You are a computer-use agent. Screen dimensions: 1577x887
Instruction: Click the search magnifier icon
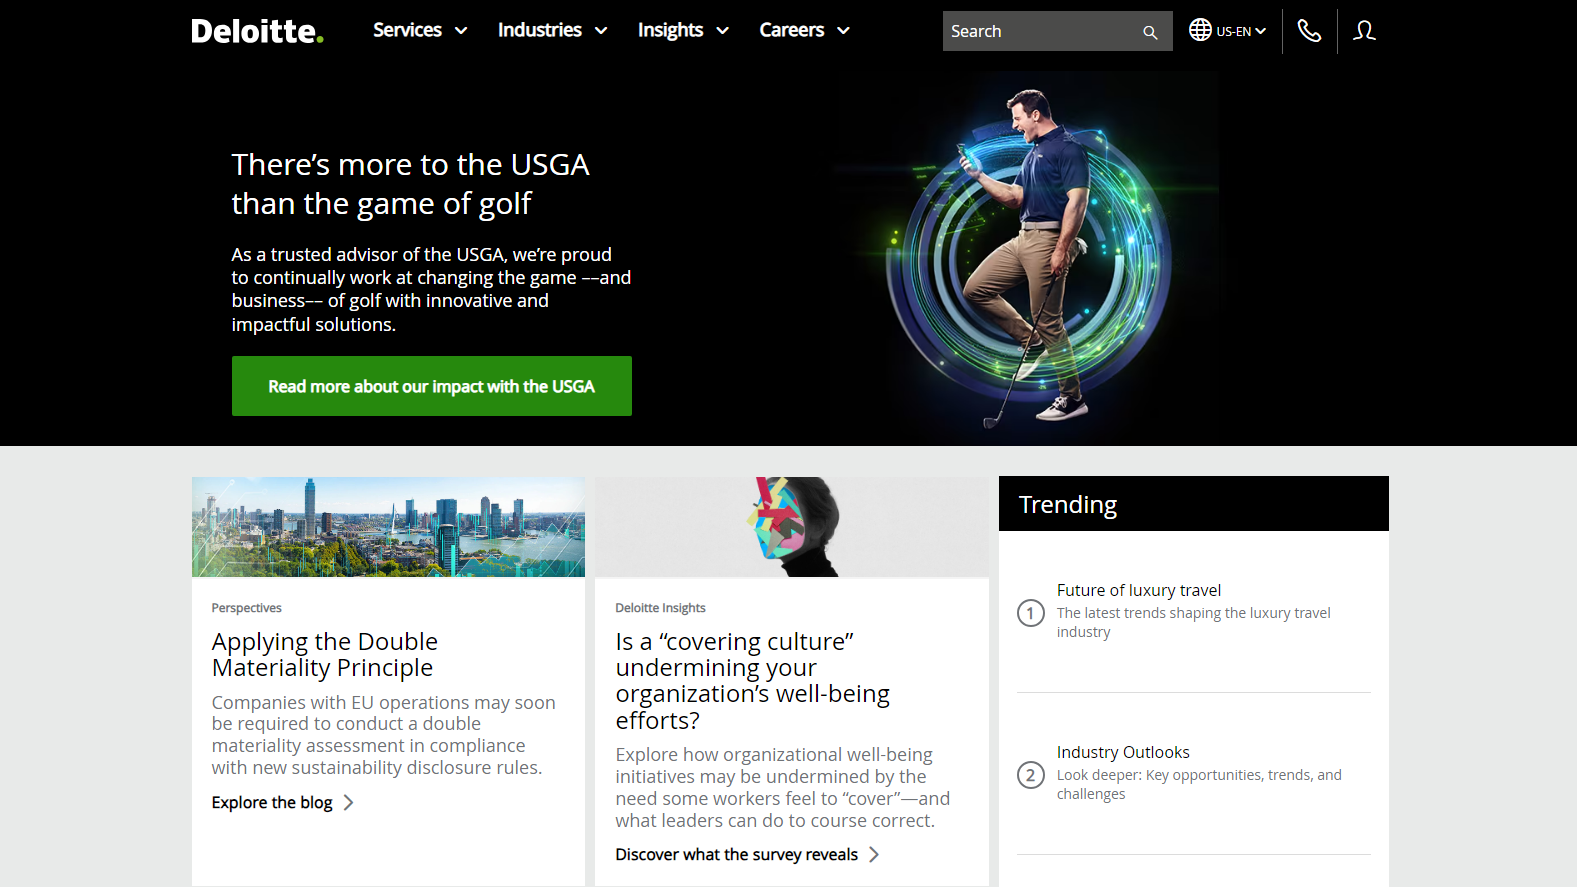[x=1150, y=32]
